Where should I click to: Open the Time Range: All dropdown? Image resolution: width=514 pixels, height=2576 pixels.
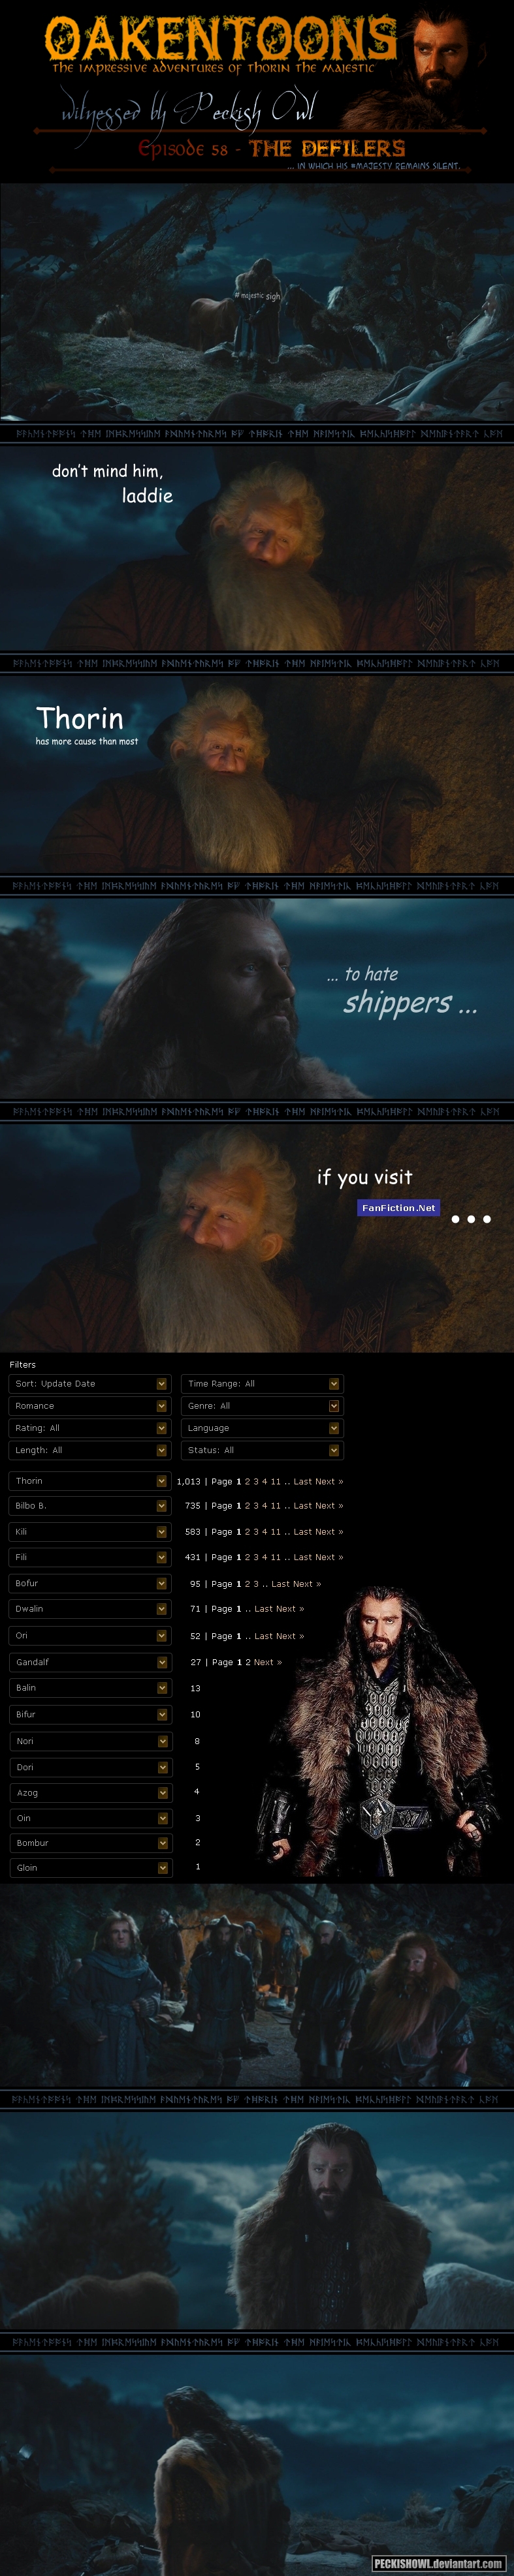tap(262, 1384)
